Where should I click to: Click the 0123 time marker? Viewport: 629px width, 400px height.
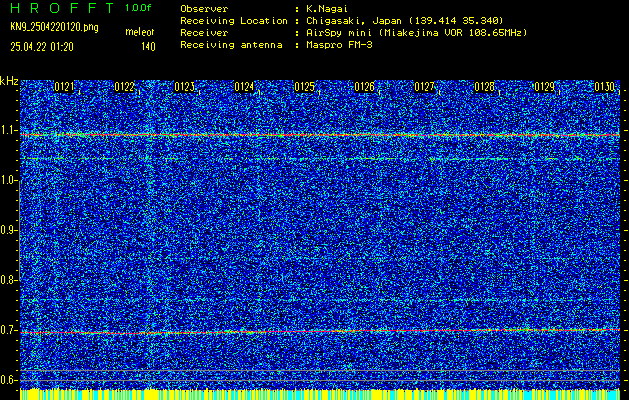tap(185, 87)
